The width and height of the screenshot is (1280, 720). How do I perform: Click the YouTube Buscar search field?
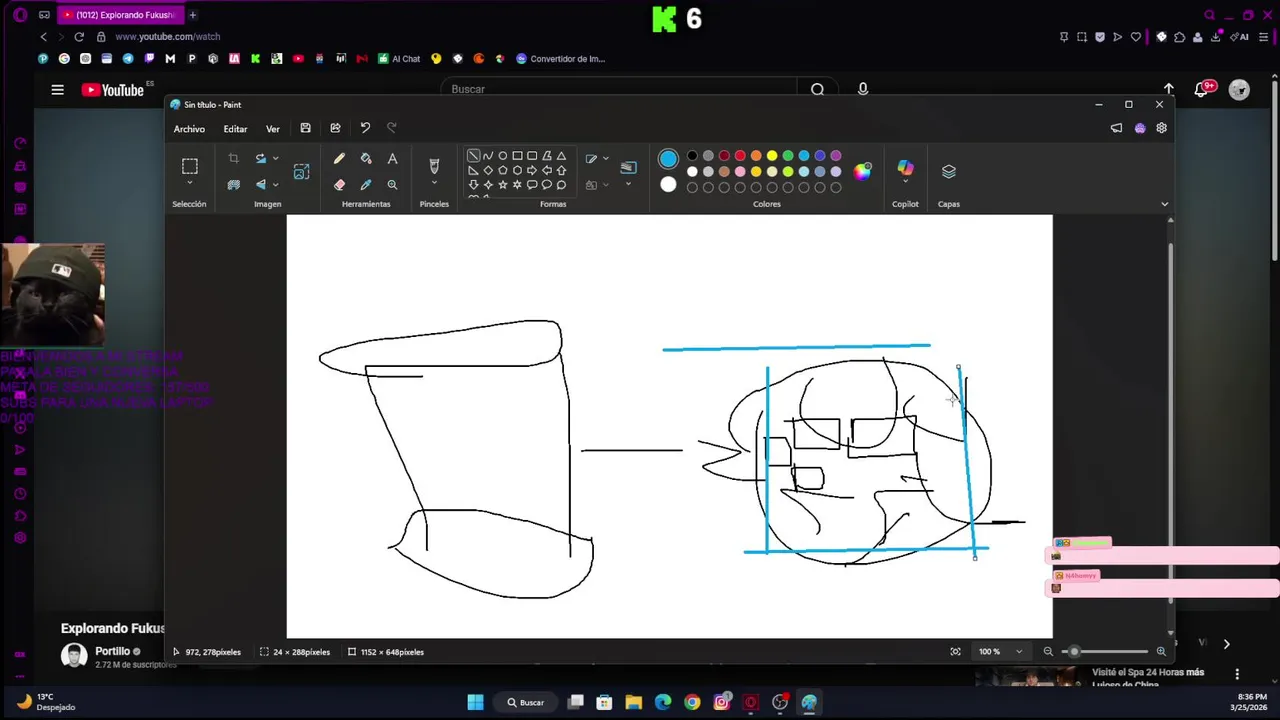coord(620,89)
